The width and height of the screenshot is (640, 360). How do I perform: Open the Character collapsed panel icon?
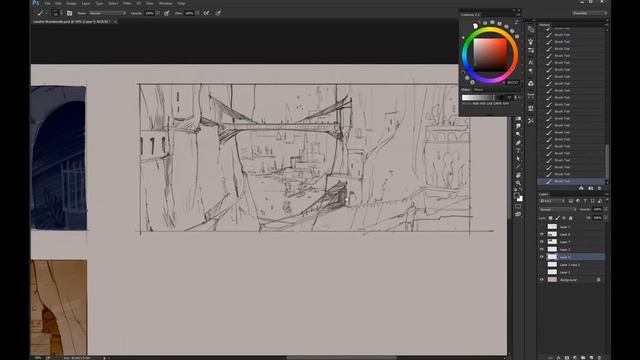tap(531, 62)
